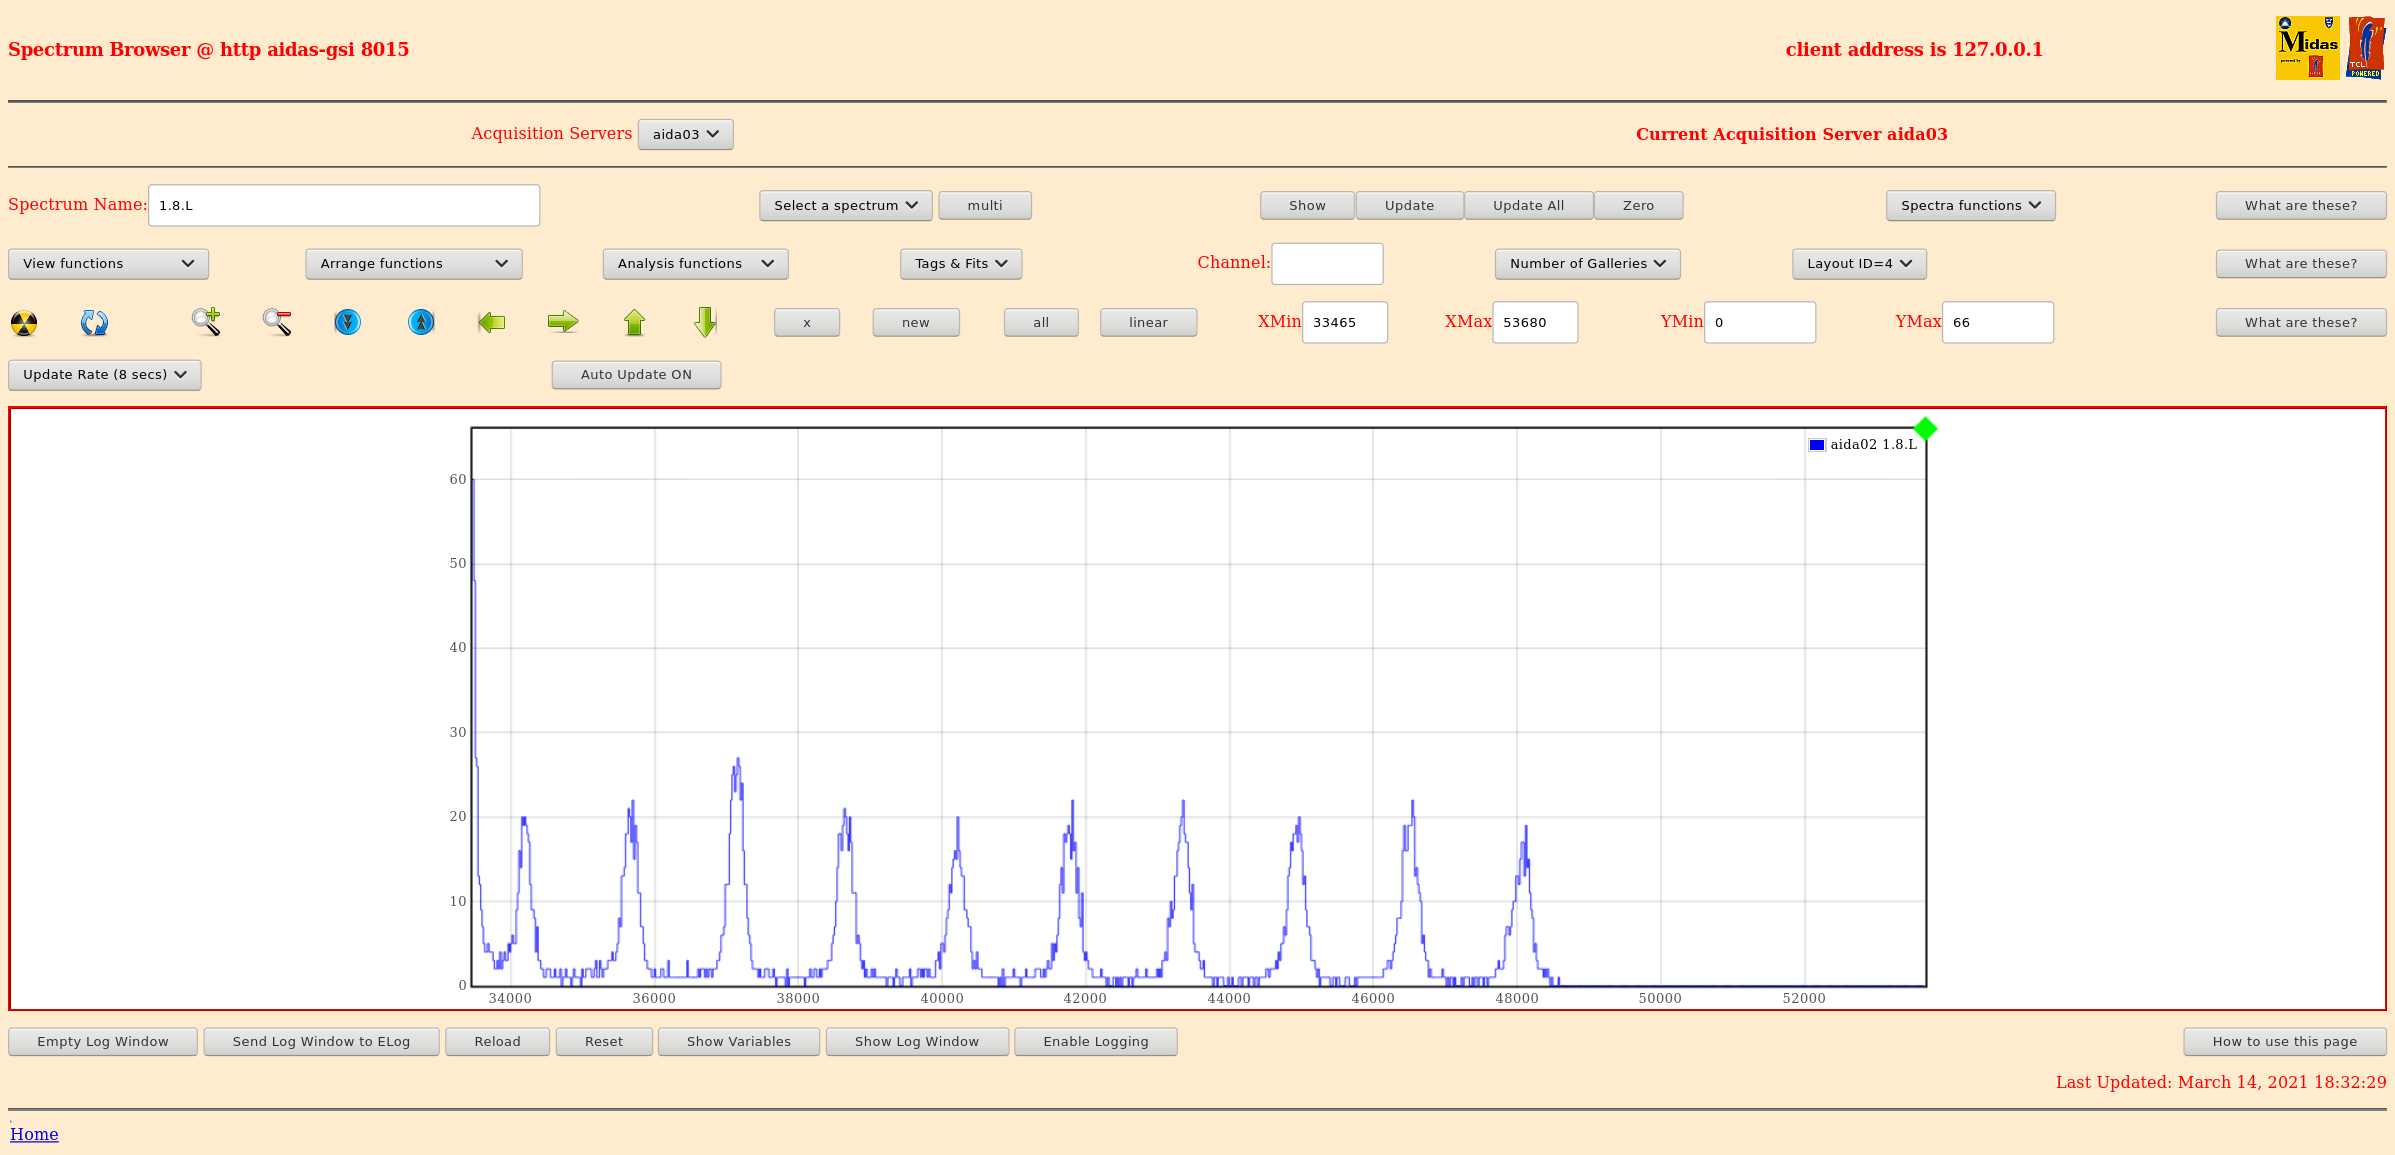2395x1155 pixels.
Task: Click the Update button
Action: click(1409, 205)
